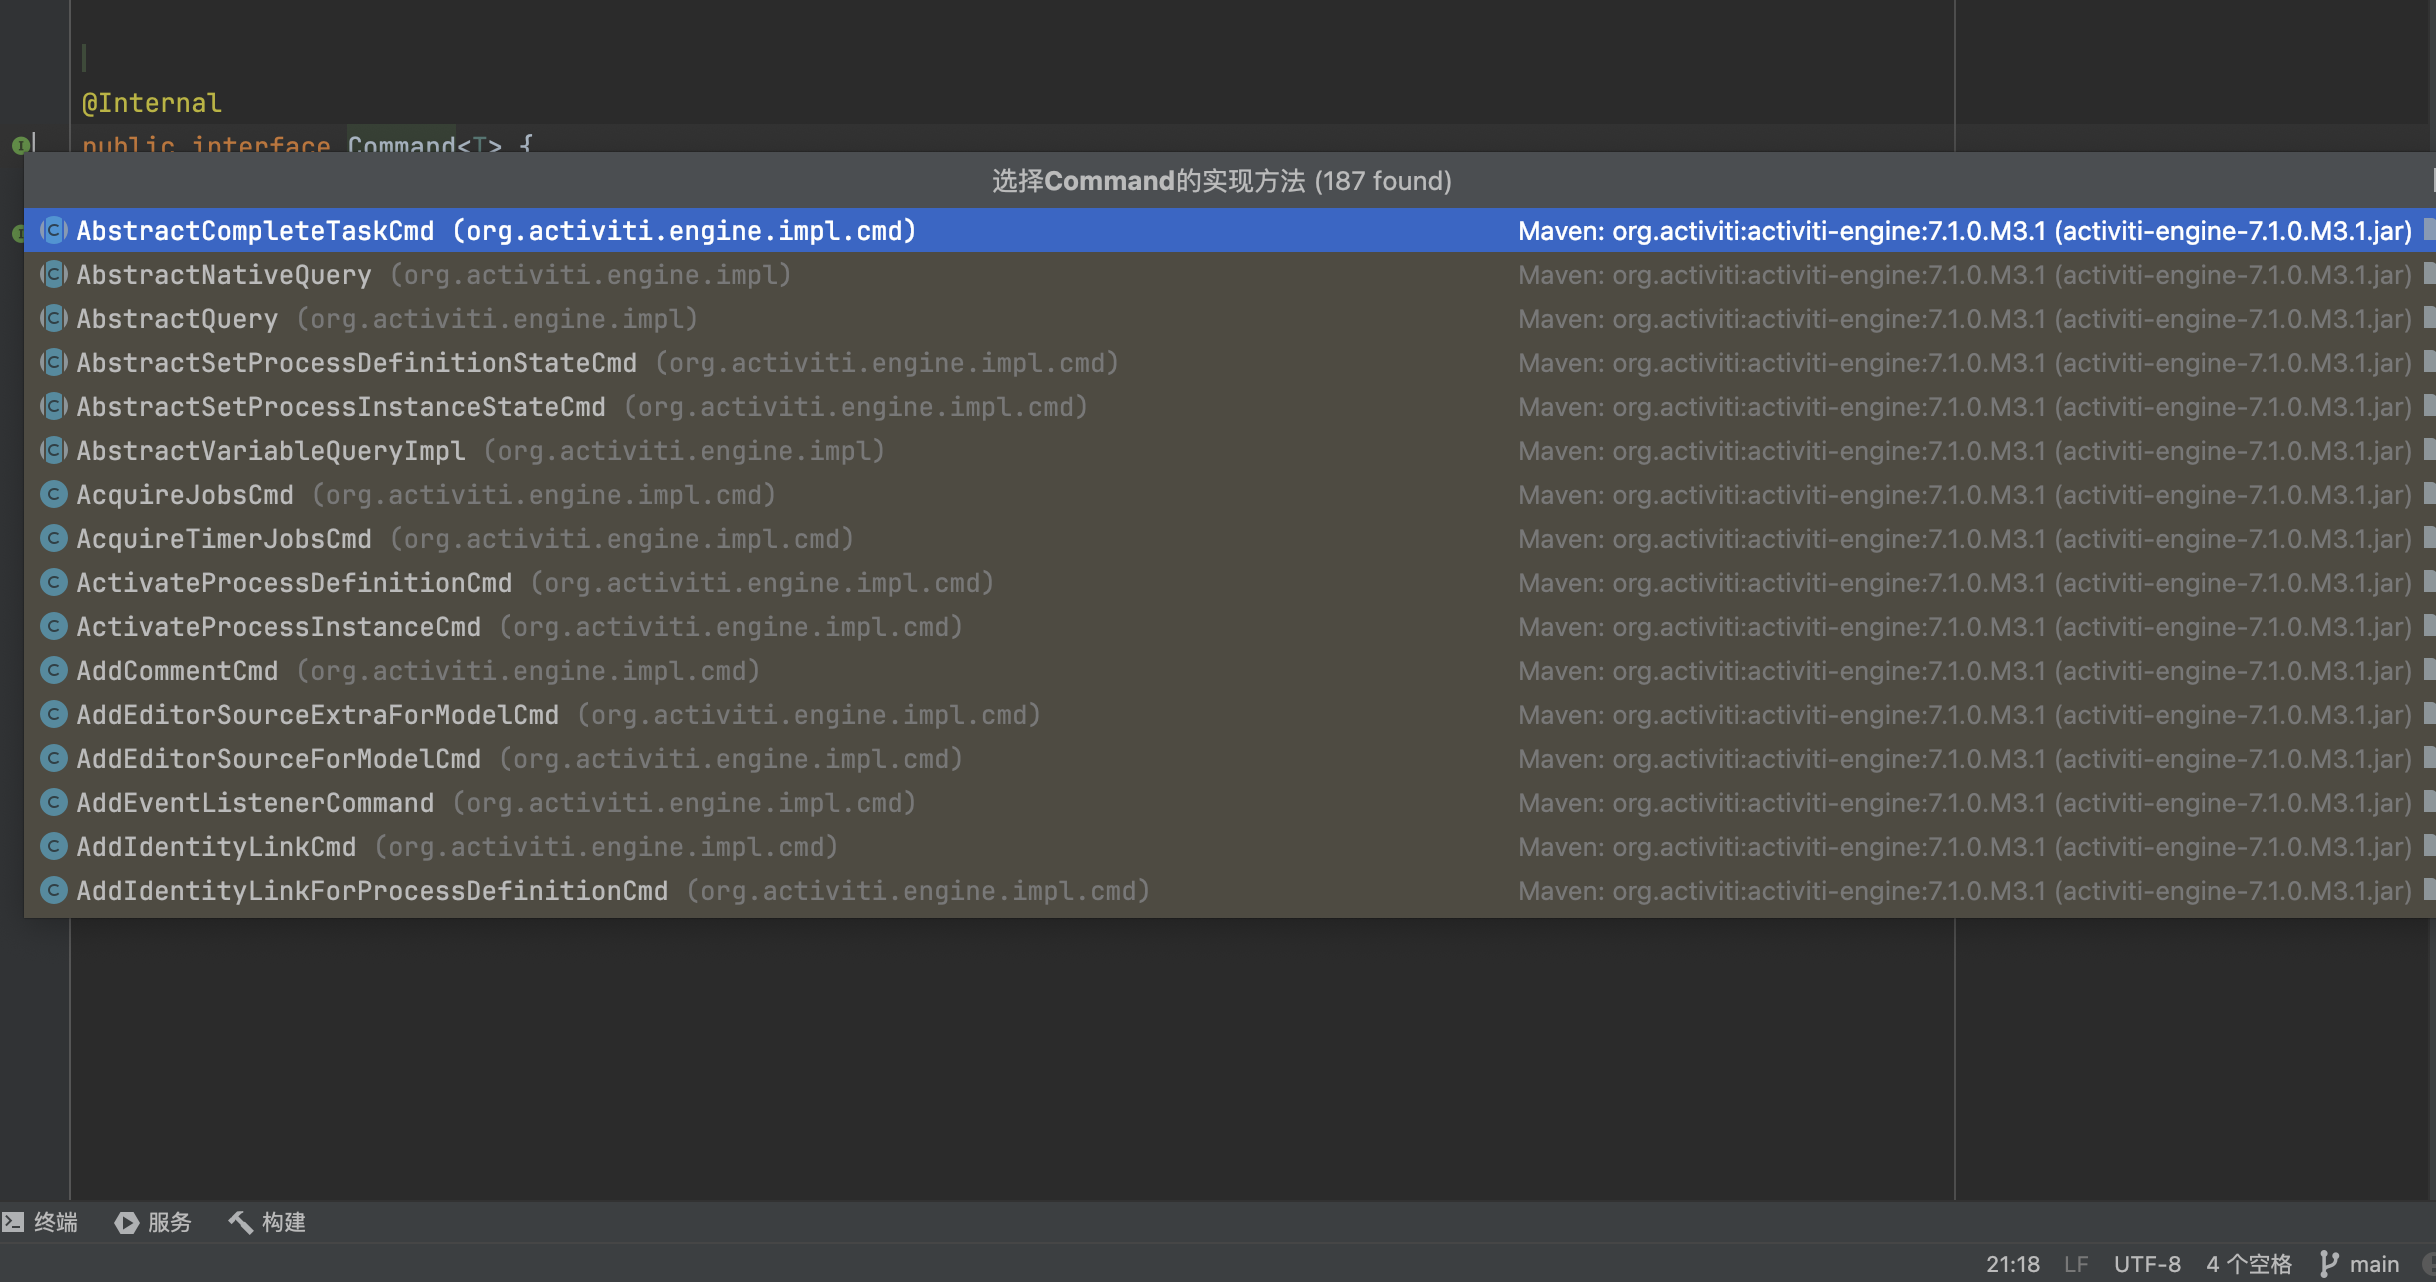
Task: Click the abstract class icon beside AbstractNativeQuery
Action: coord(53,274)
